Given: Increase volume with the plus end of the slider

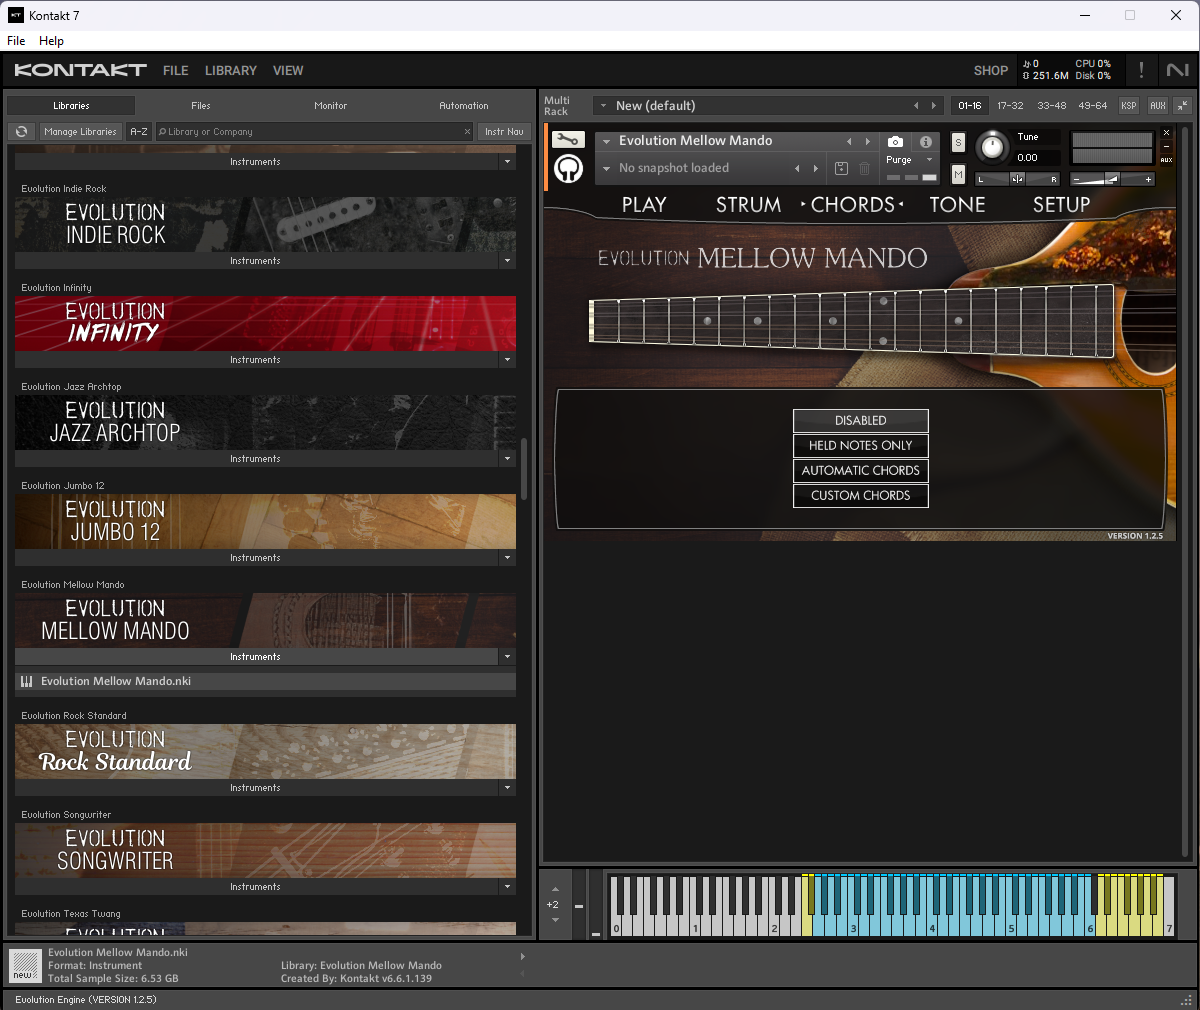Looking at the screenshot, I should coord(1148,179).
